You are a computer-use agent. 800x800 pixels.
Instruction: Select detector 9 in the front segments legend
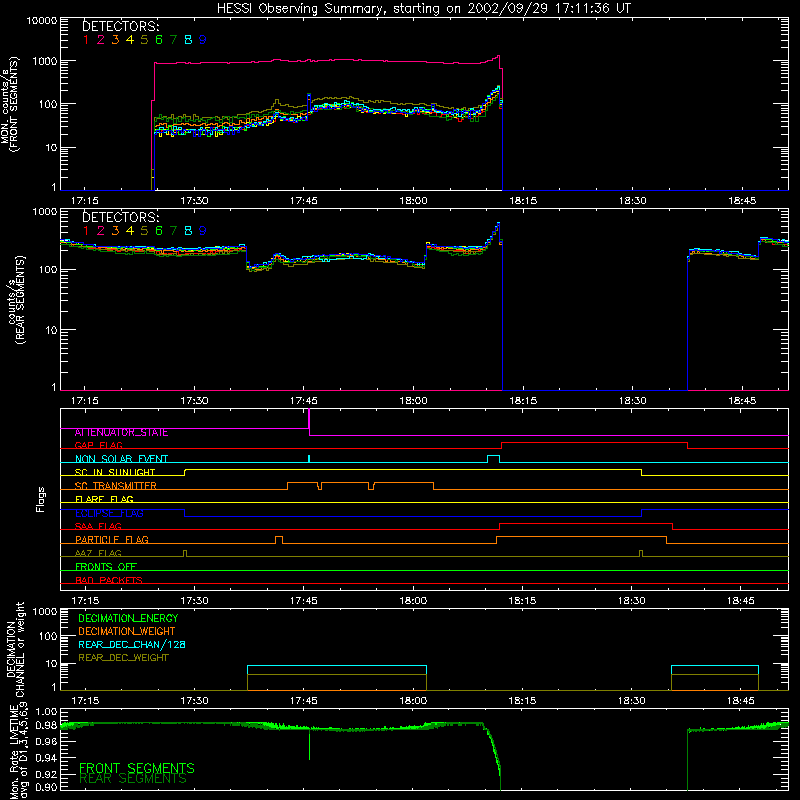pos(203,40)
